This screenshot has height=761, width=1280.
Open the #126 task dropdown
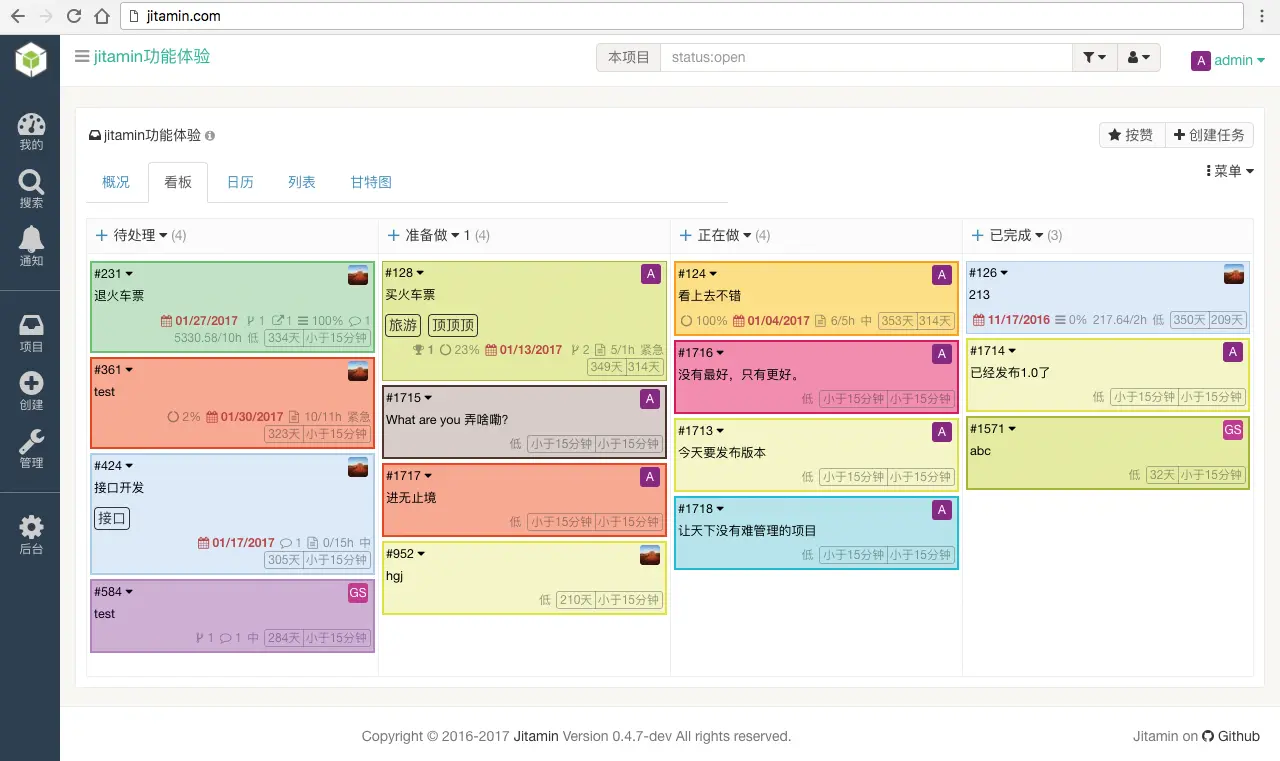[x=989, y=273]
